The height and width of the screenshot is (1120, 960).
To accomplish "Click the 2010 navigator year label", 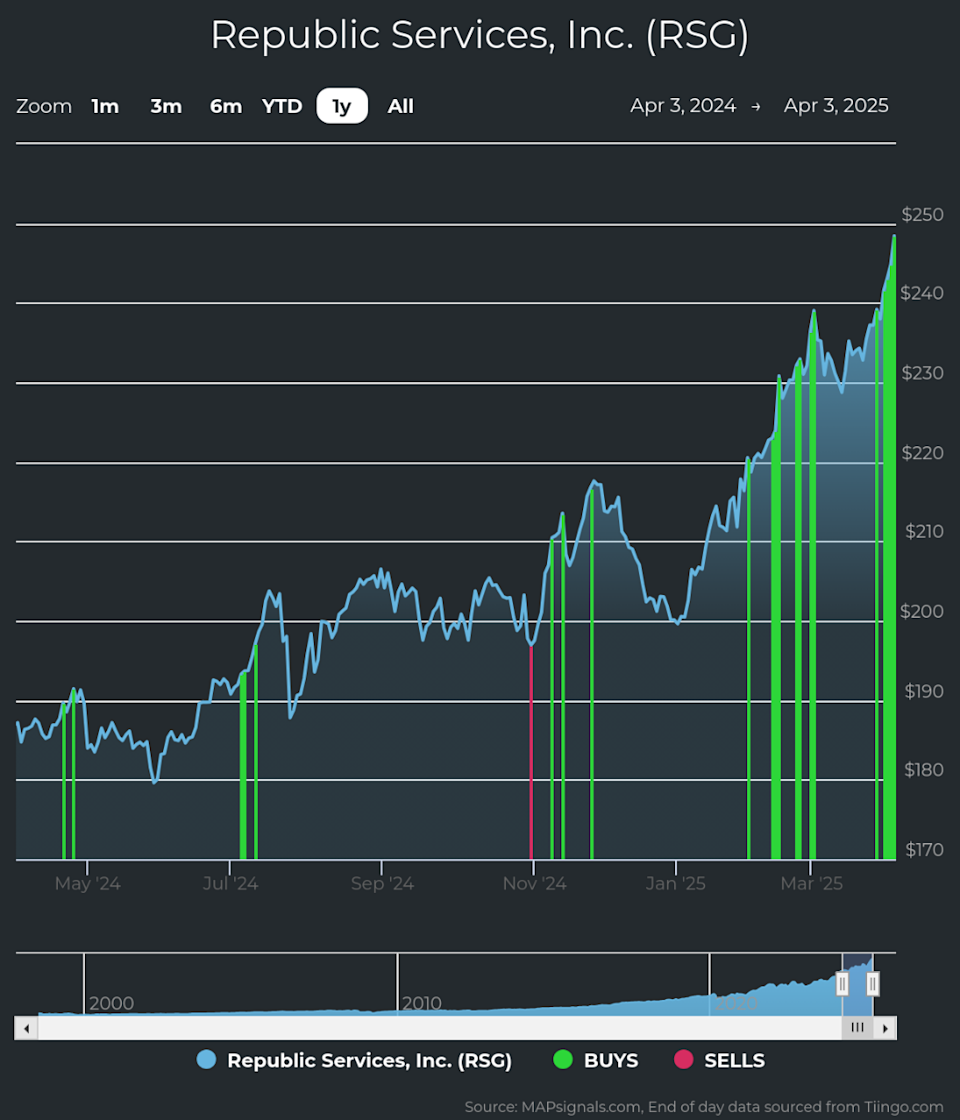I will coord(421,1004).
